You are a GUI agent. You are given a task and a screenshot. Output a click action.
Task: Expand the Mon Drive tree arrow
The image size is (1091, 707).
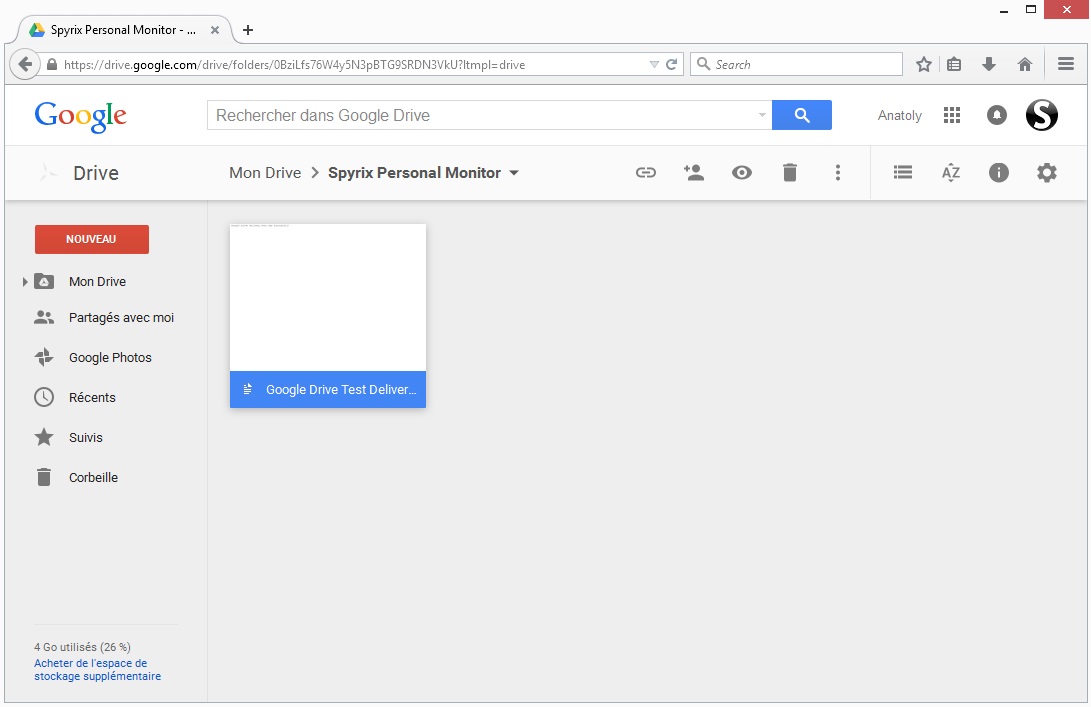click(x=25, y=282)
